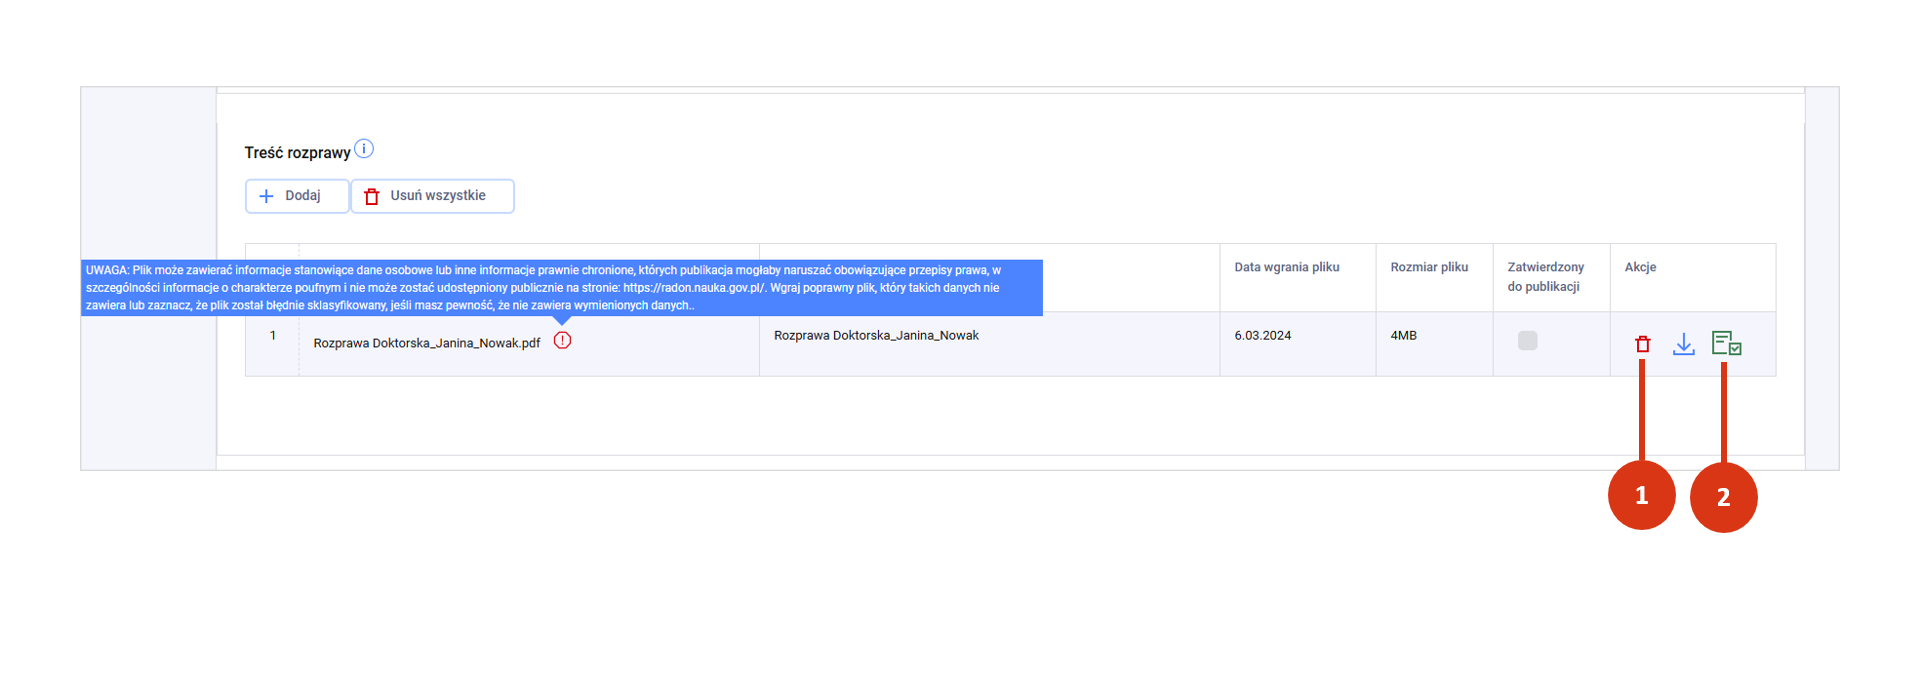The image size is (1919, 678).
Task: Click the trash icon on Usuń wszystkie
Action: click(x=372, y=196)
